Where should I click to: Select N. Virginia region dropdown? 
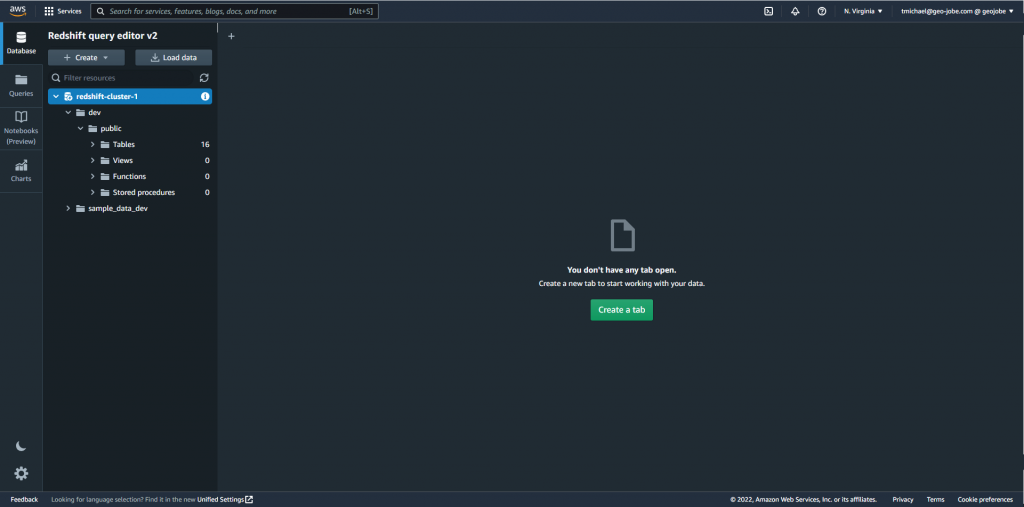click(863, 11)
